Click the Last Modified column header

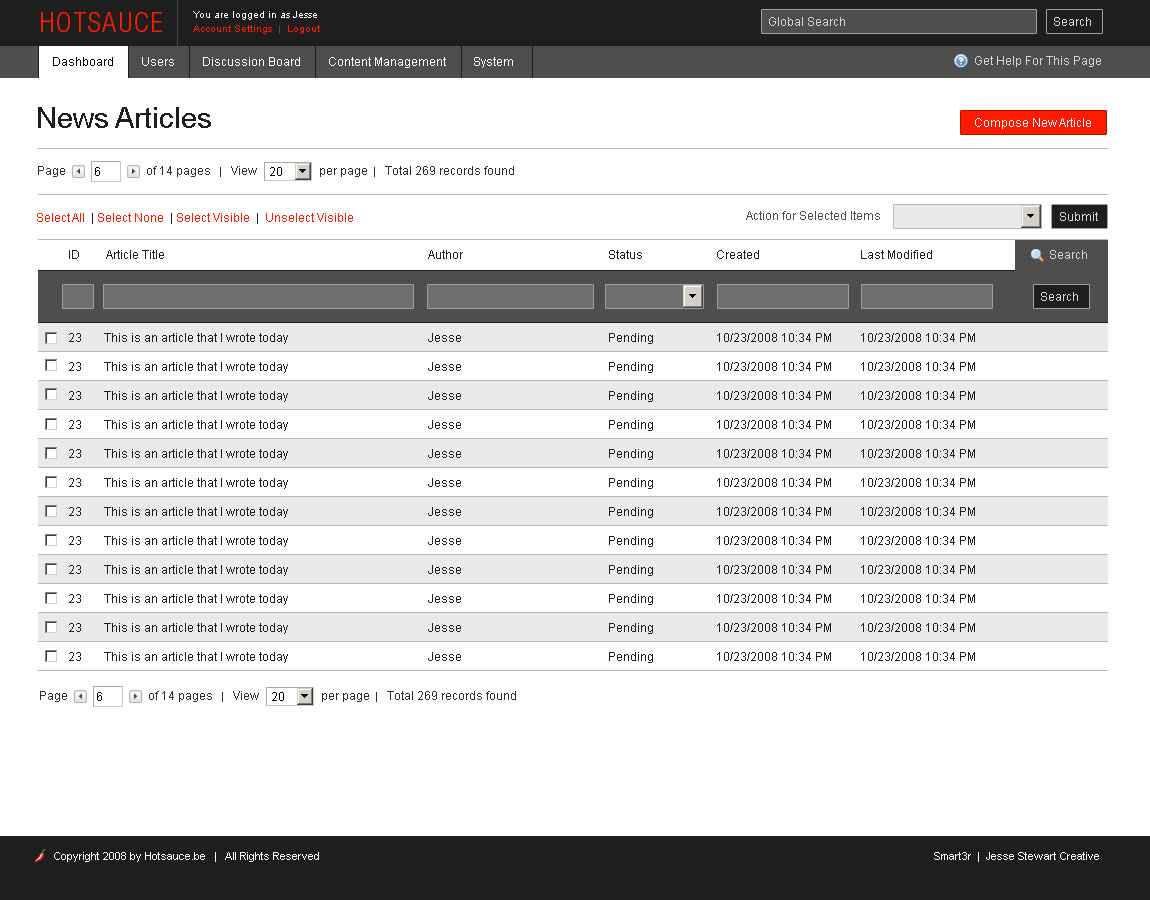tap(896, 255)
